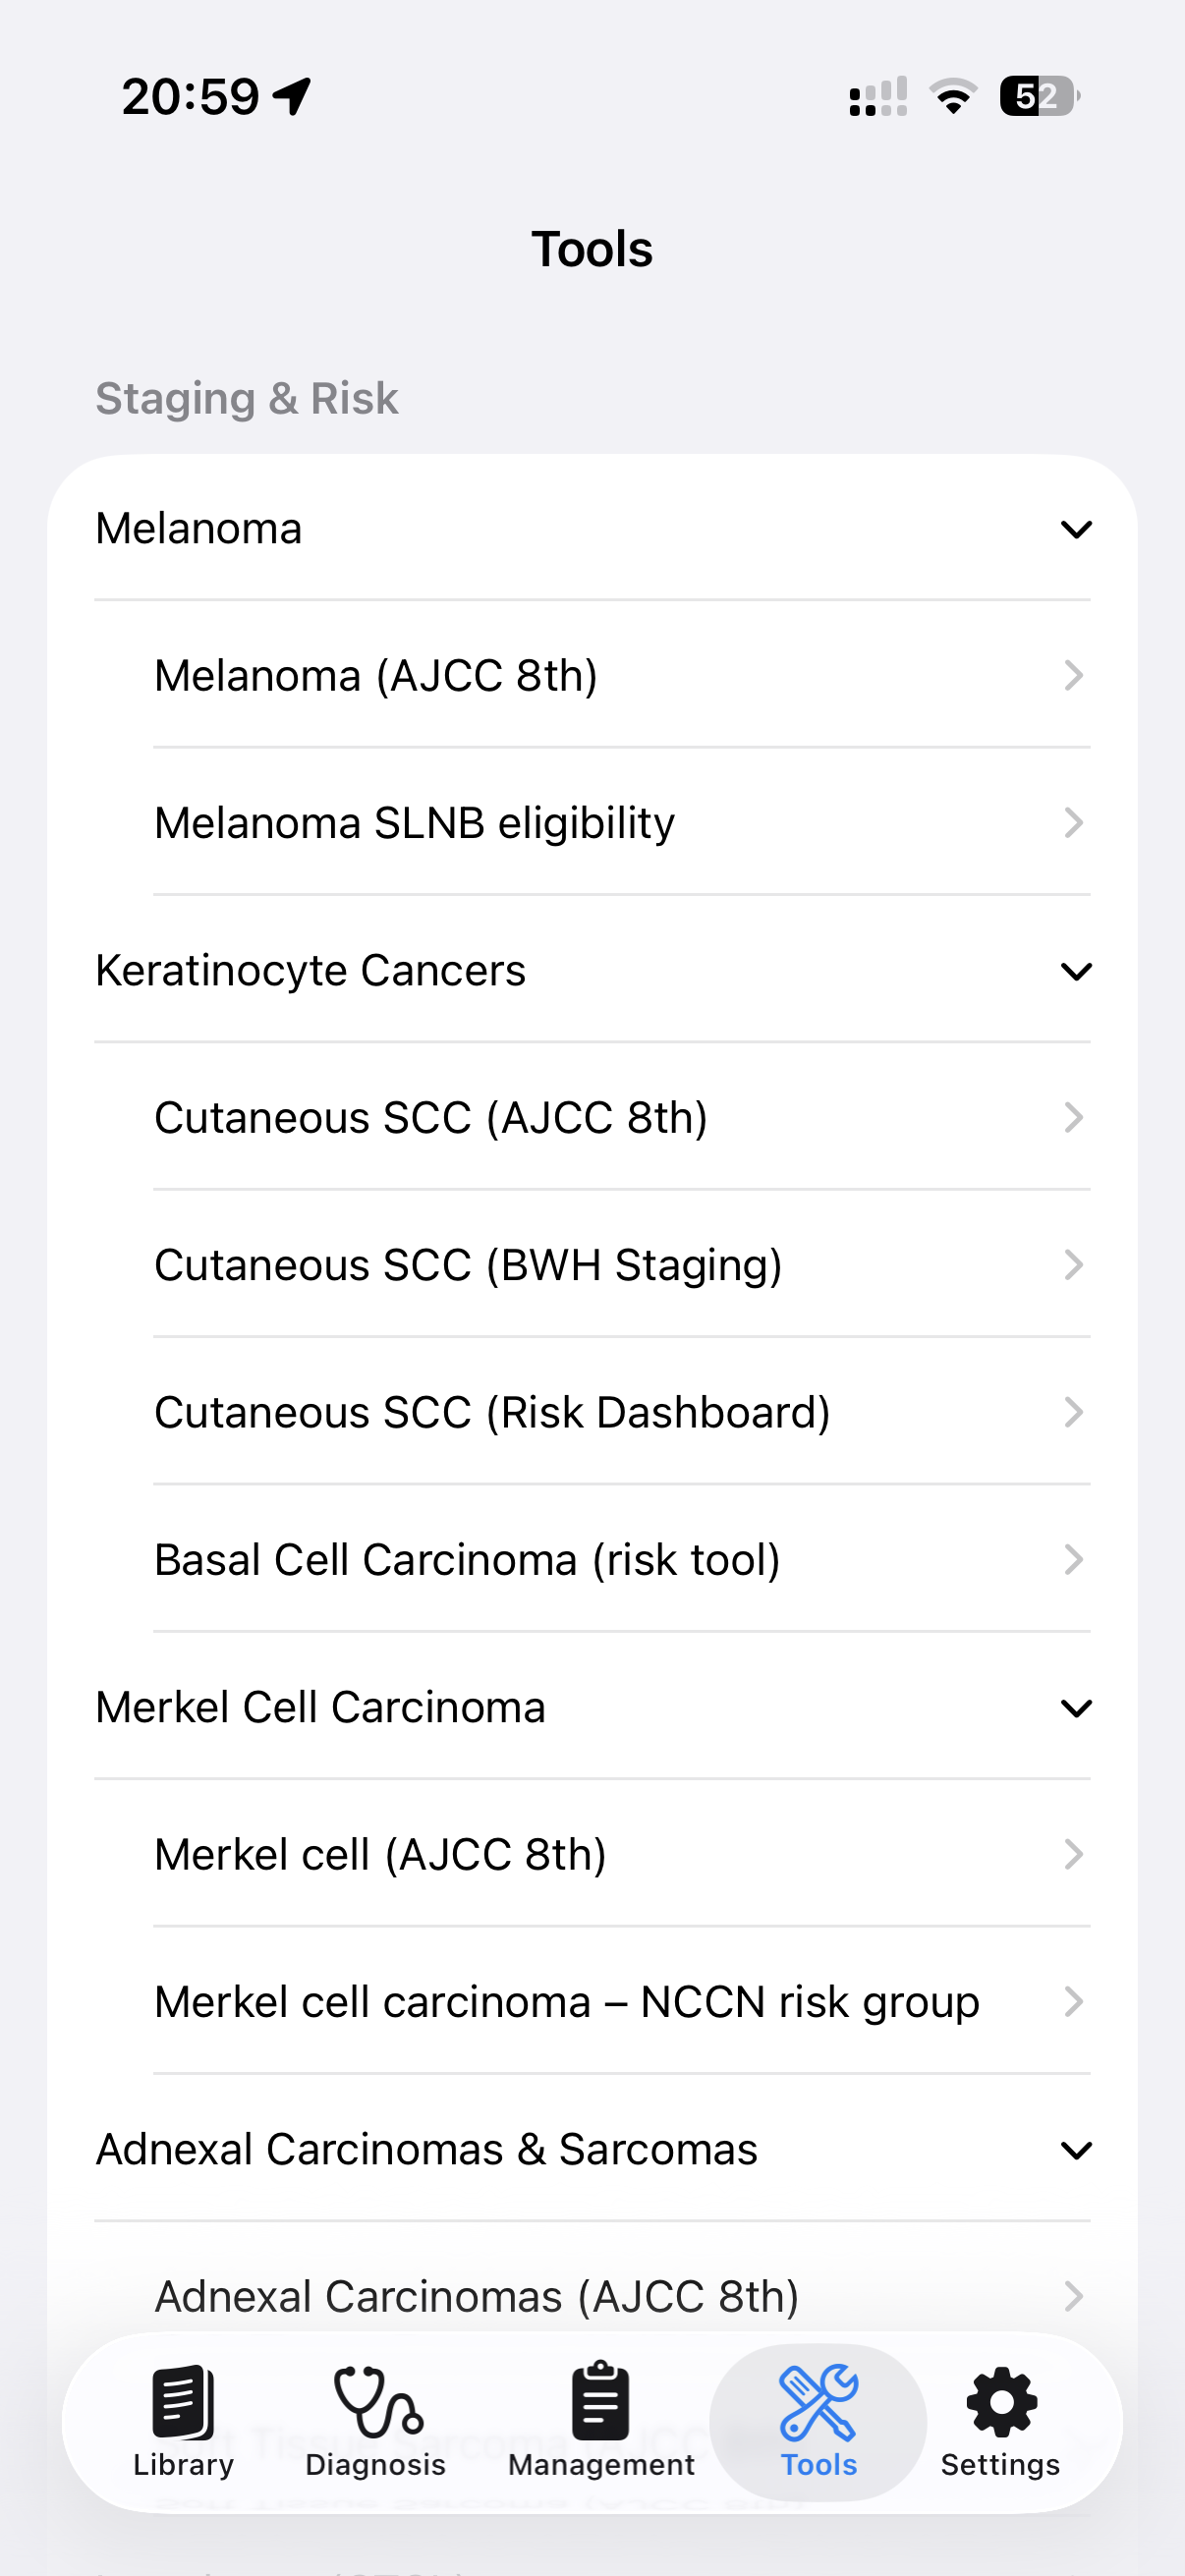Image resolution: width=1185 pixels, height=2576 pixels.
Task: Open Merkel cell carcinoma – NCCN risk group
Action: tap(566, 2002)
